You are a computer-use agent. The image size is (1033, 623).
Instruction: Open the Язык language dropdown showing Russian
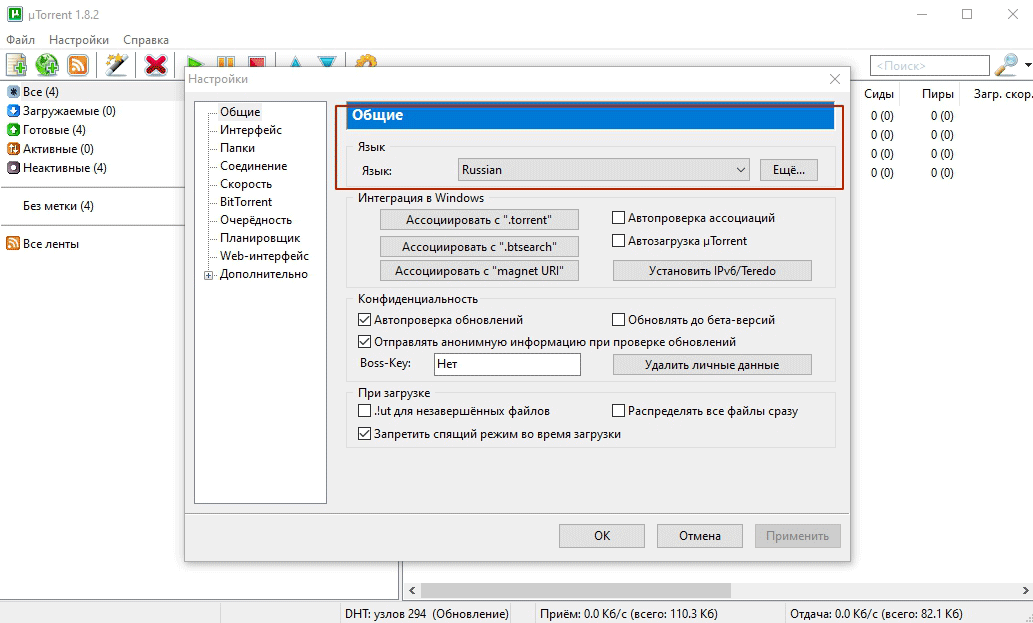(x=603, y=170)
